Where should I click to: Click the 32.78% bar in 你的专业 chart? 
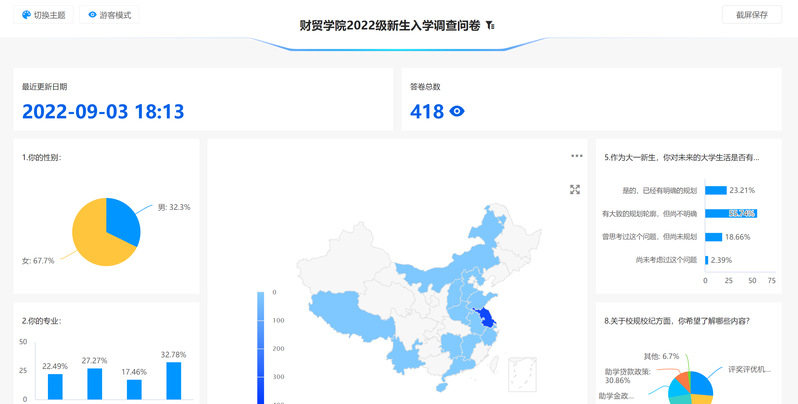coord(173,380)
